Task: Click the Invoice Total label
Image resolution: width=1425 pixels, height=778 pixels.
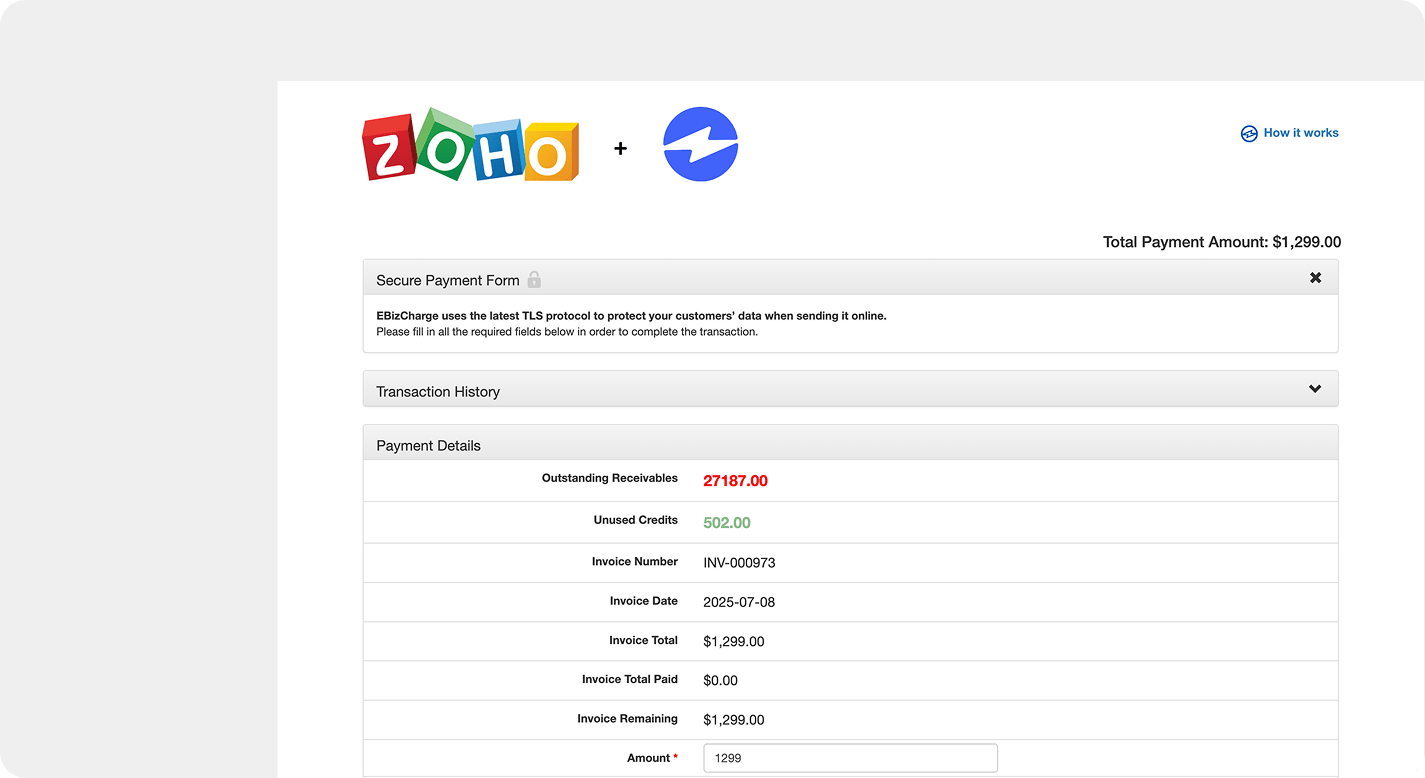Action: [644, 640]
